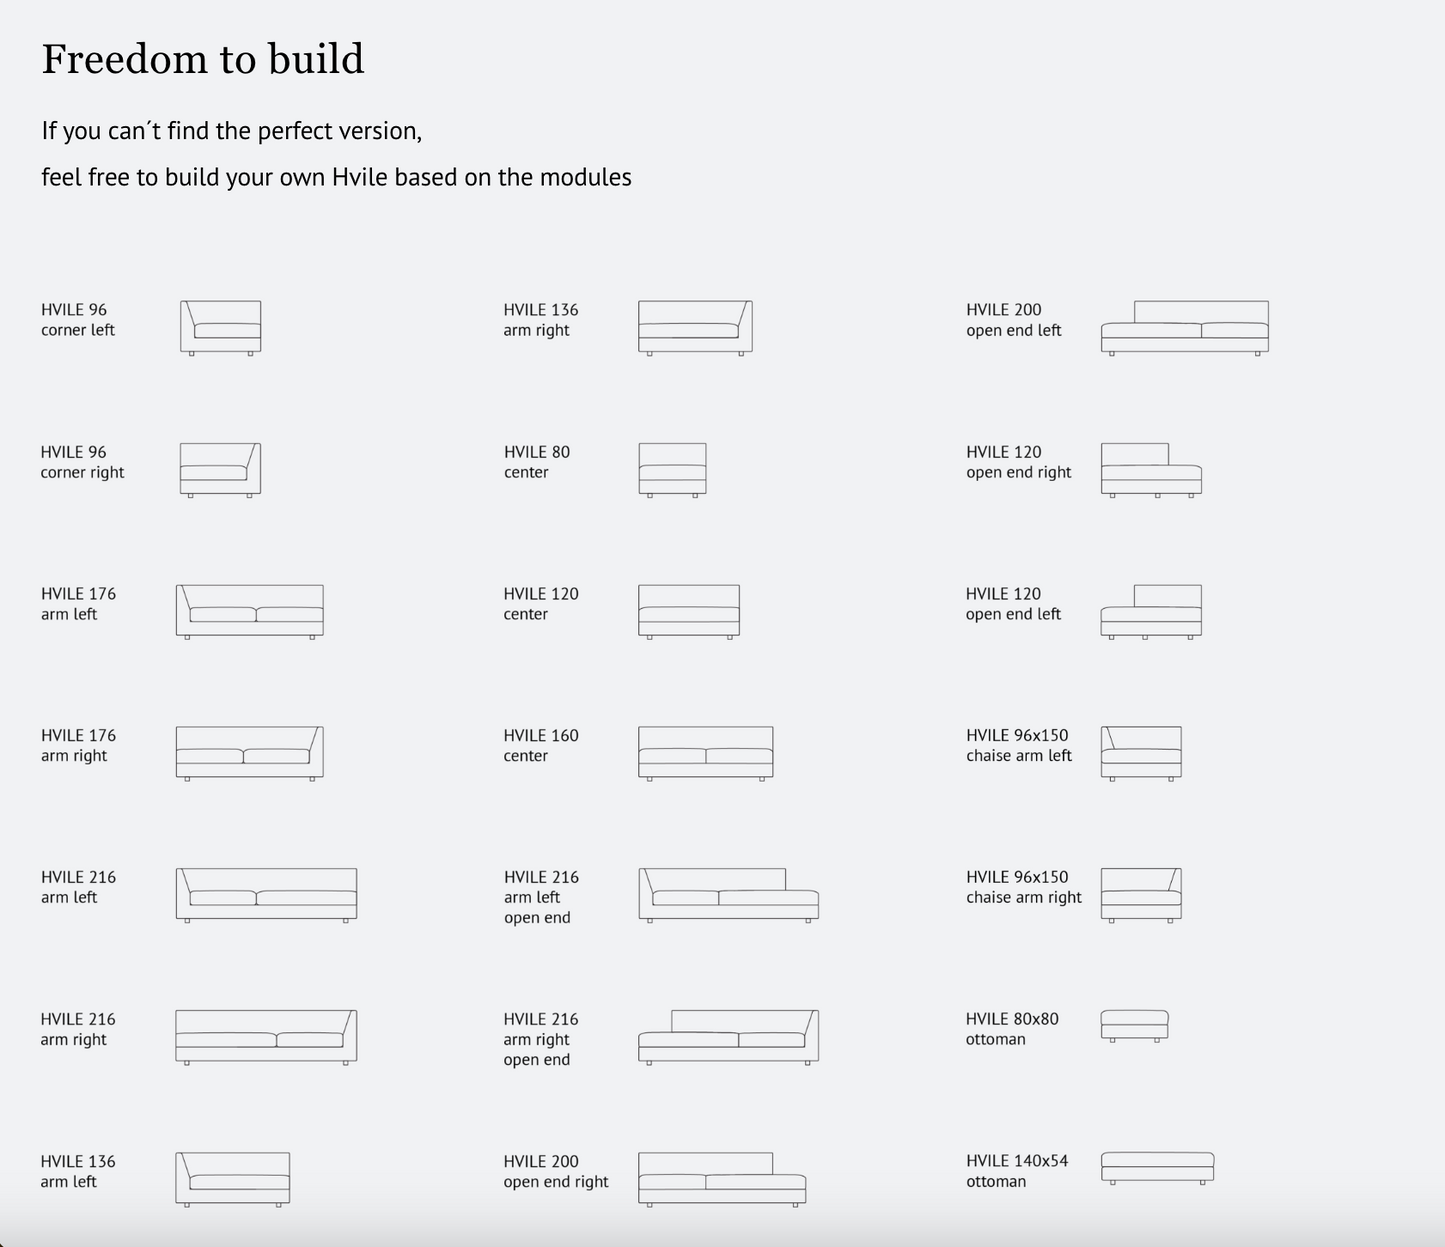This screenshot has width=1445, height=1247.
Task: Click the 'HVILE 216 arm left open end' label
Action: click(x=541, y=897)
